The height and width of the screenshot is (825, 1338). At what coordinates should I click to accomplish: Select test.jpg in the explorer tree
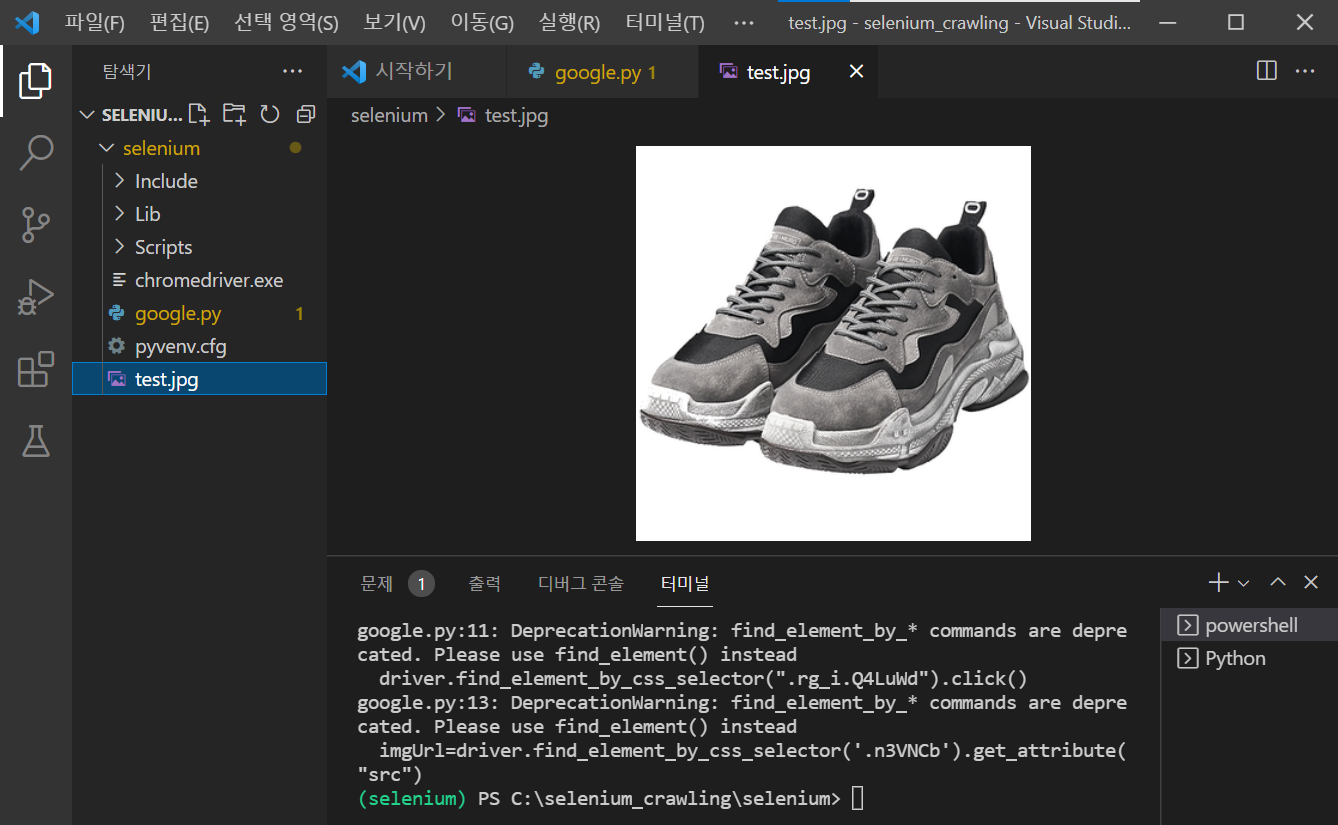pos(199,379)
